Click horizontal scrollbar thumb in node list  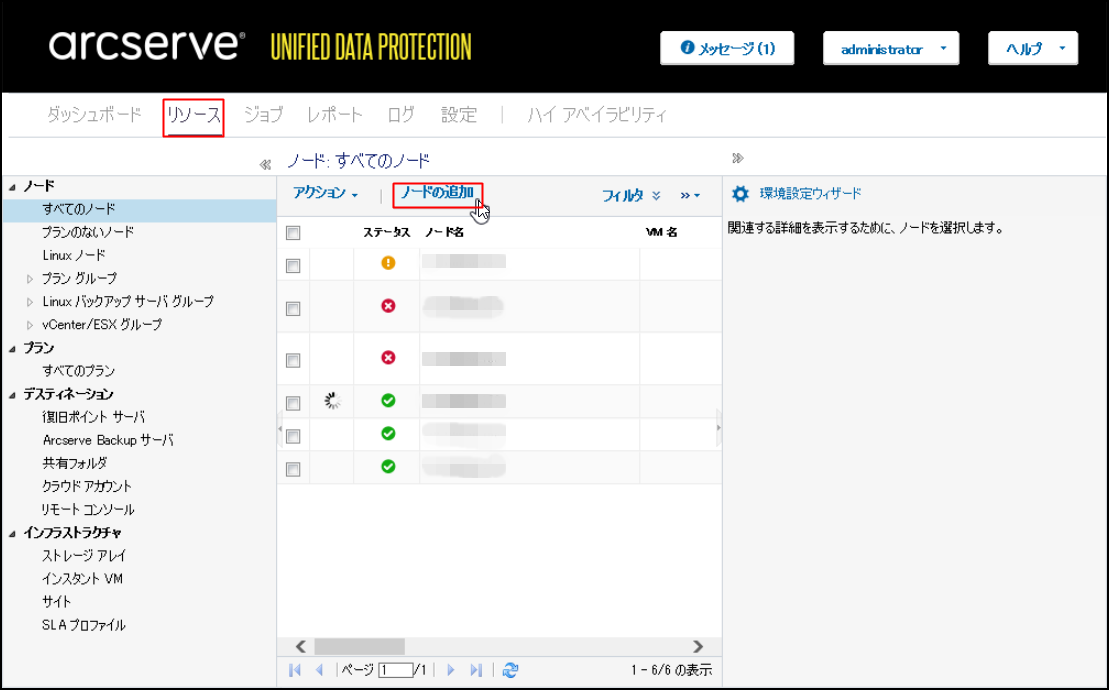pos(359,646)
